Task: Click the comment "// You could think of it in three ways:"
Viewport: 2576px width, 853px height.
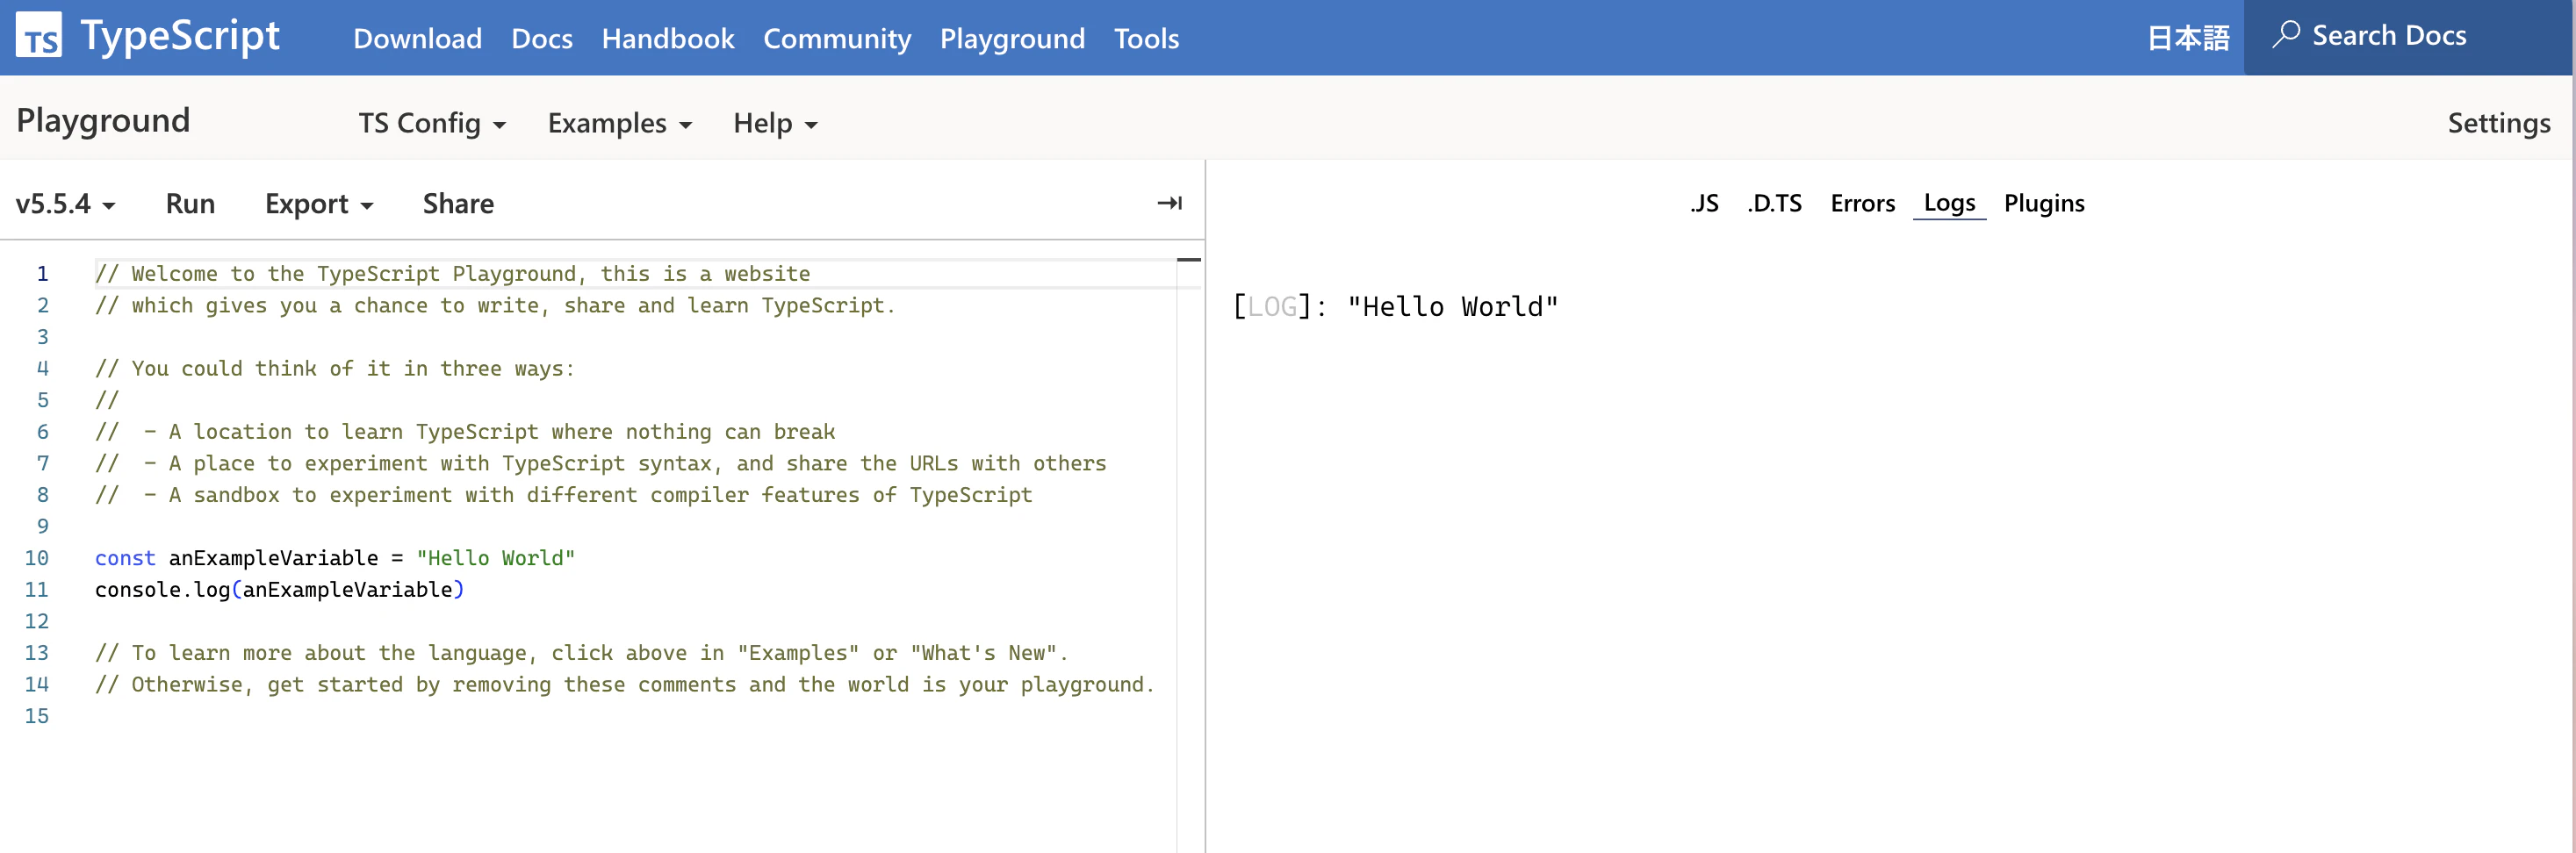Action: [335, 369]
